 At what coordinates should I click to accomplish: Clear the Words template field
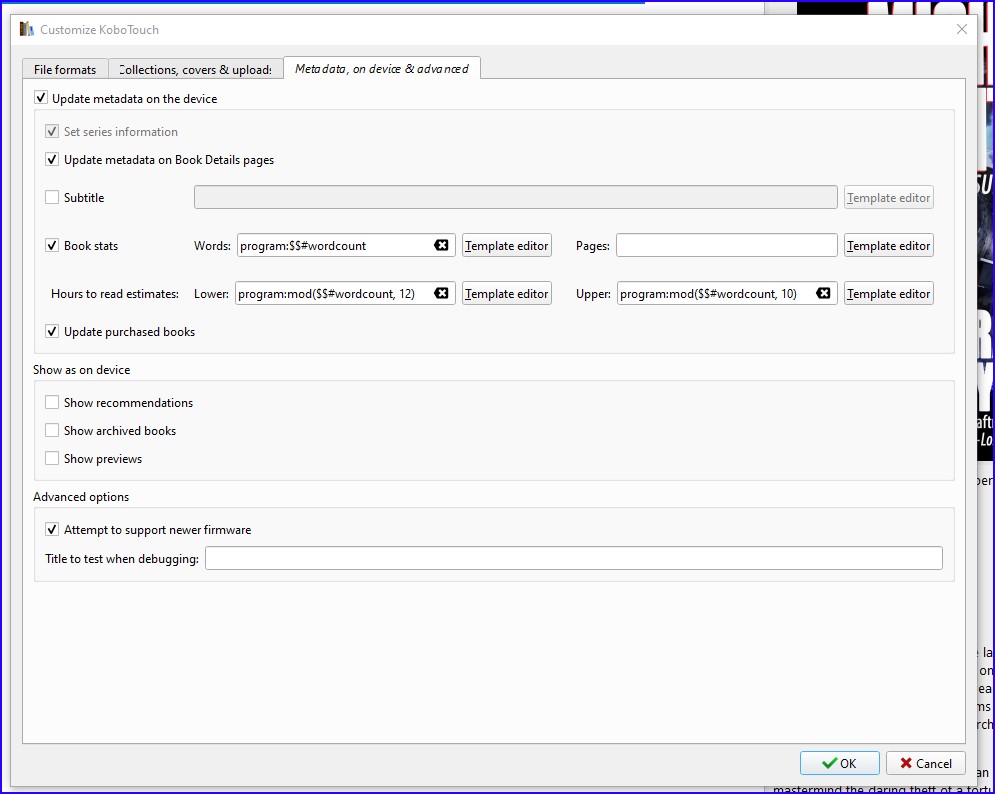click(x=441, y=245)
